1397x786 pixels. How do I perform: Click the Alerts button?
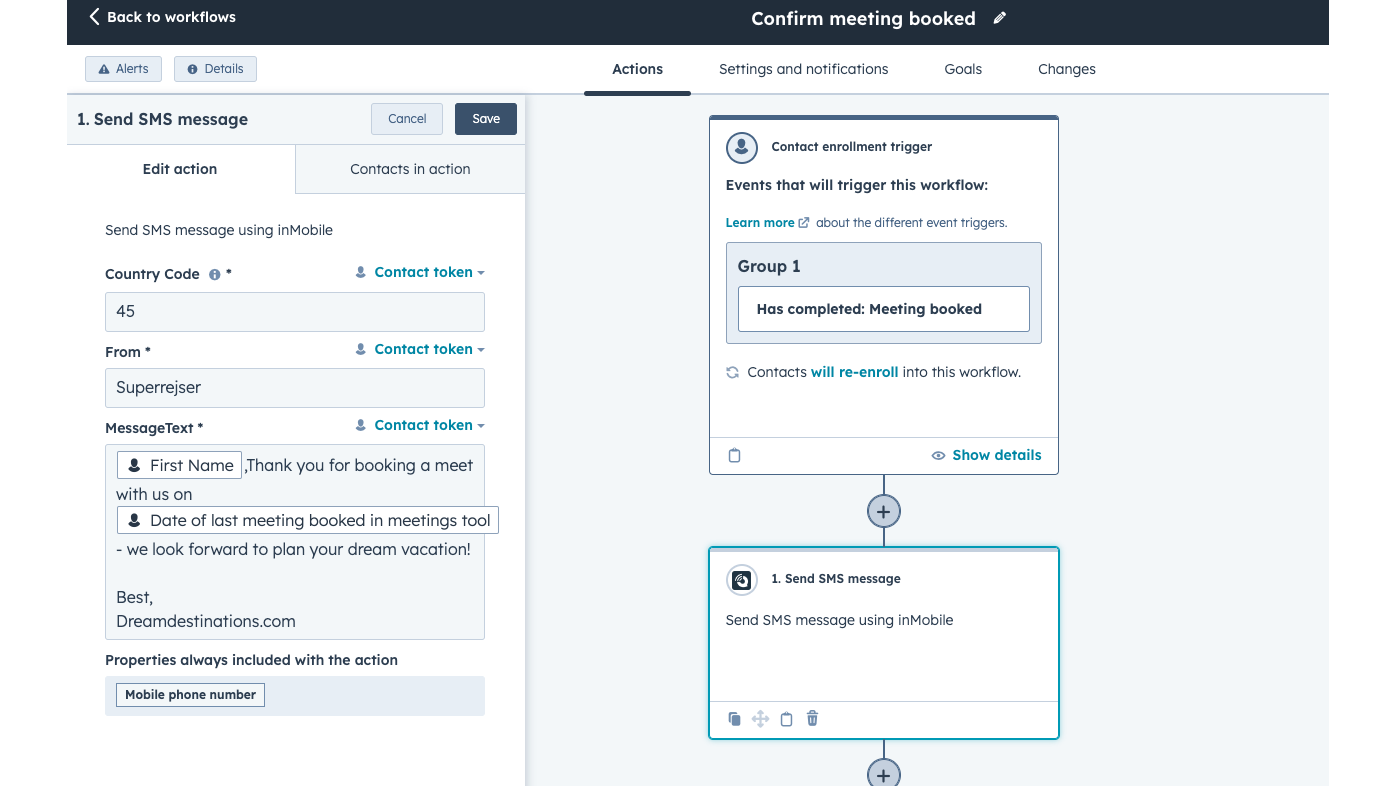(x=123, y=69)
